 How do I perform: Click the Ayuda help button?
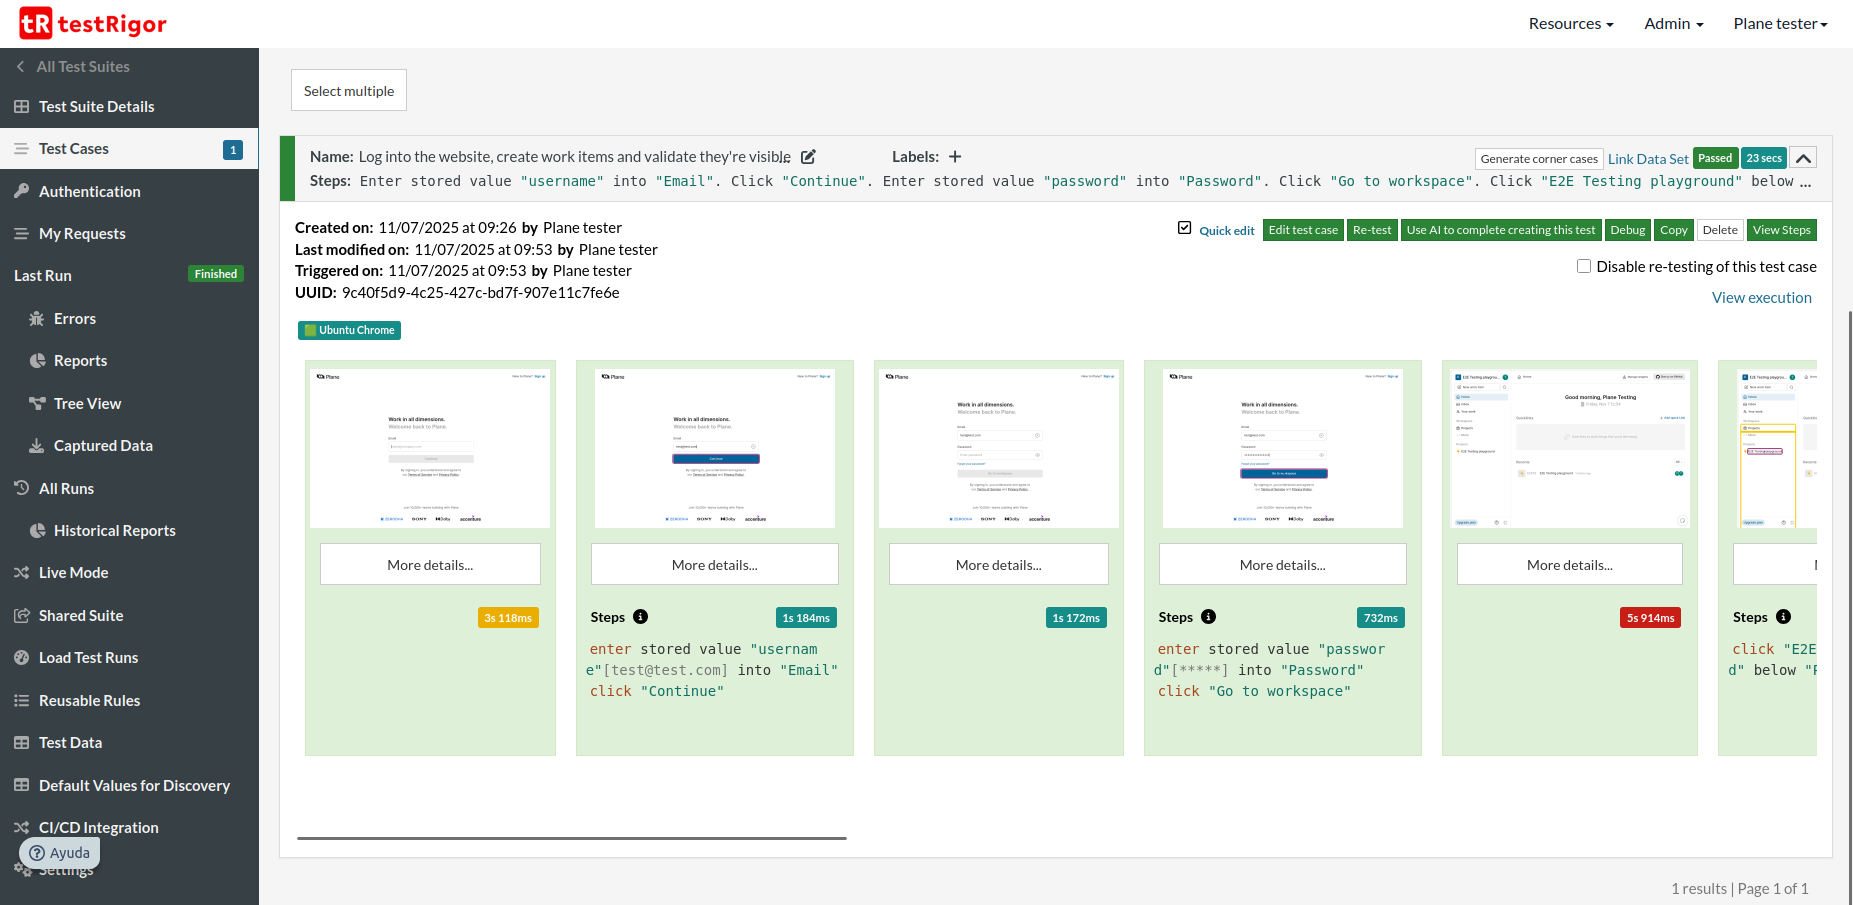(60, 853)
